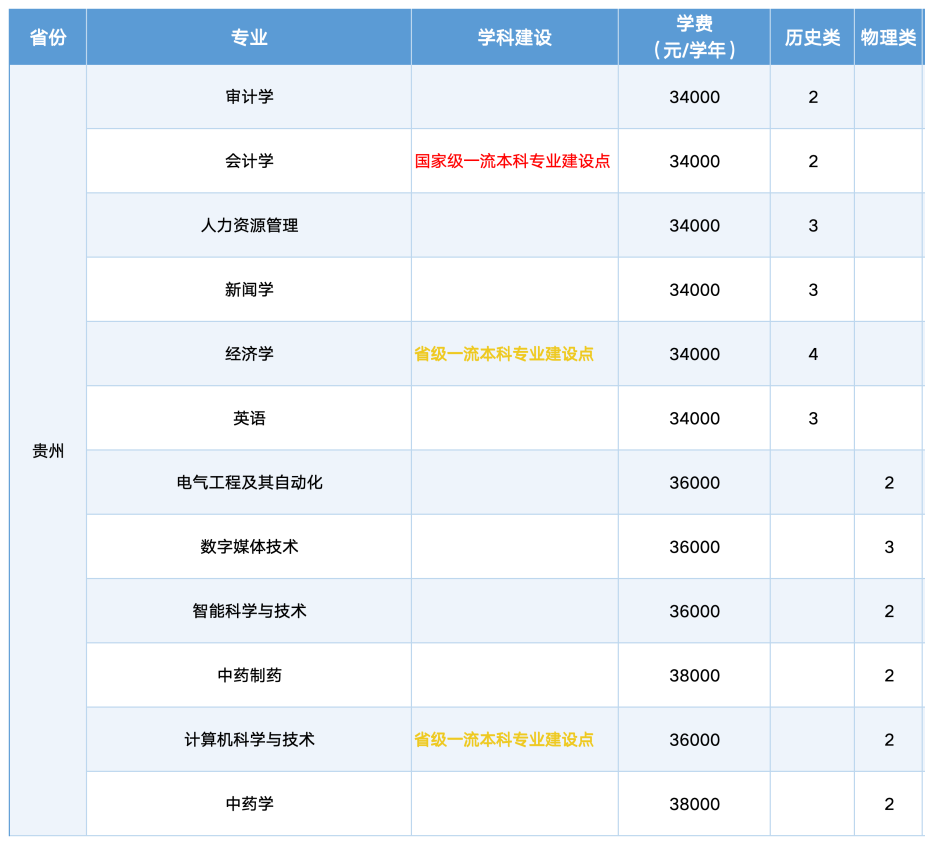Click the red 国家级一流本科专业建设点 text
925x845 pixels.
pos(512,161)
